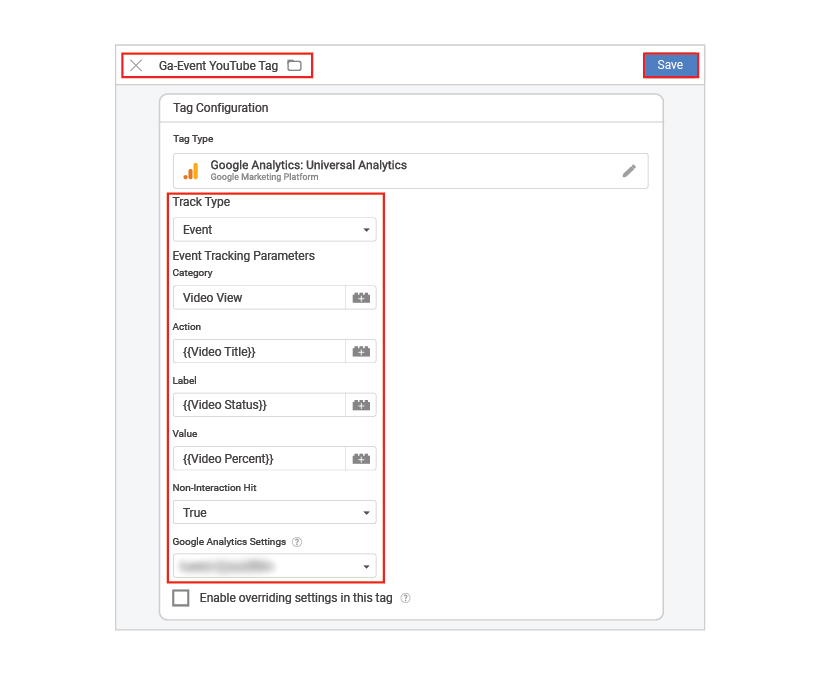
Task: Insert a variable into the Value field
Action: tap(361, 459)
